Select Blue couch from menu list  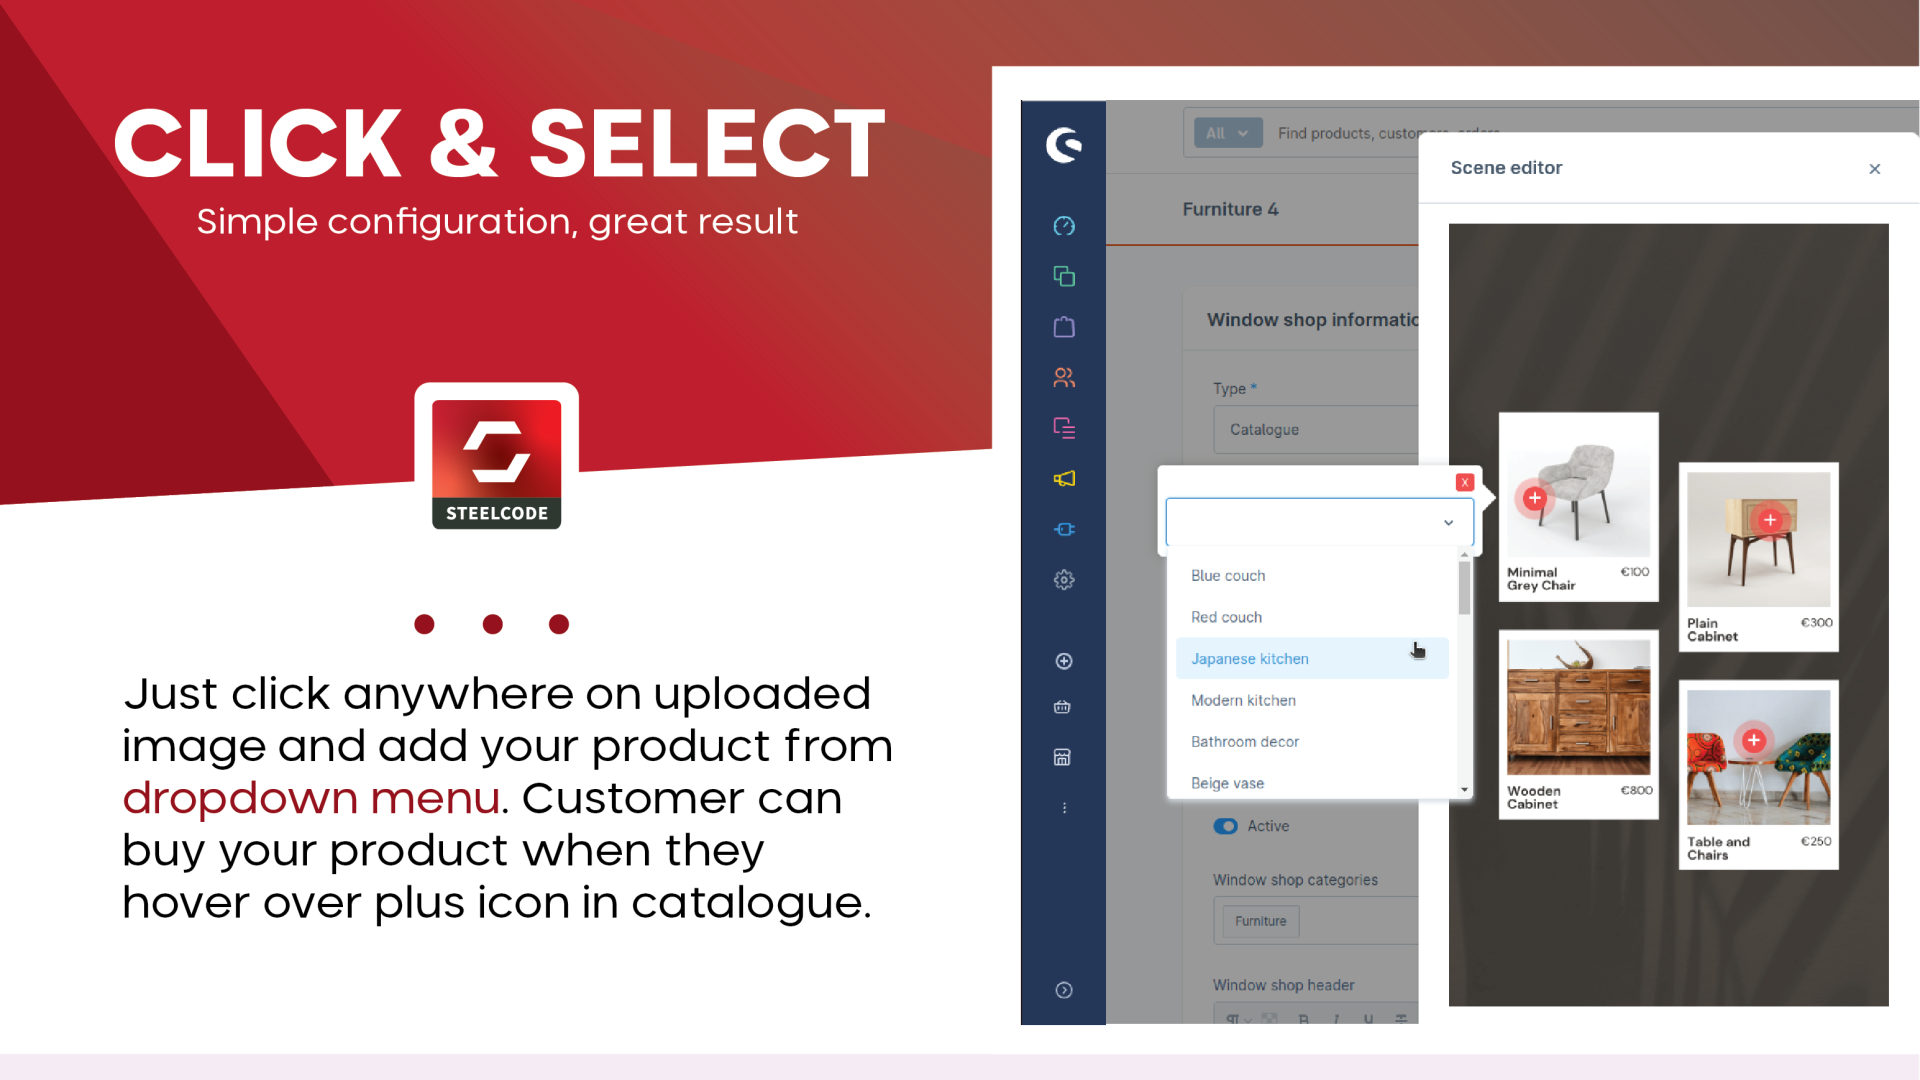(1228, 576)
